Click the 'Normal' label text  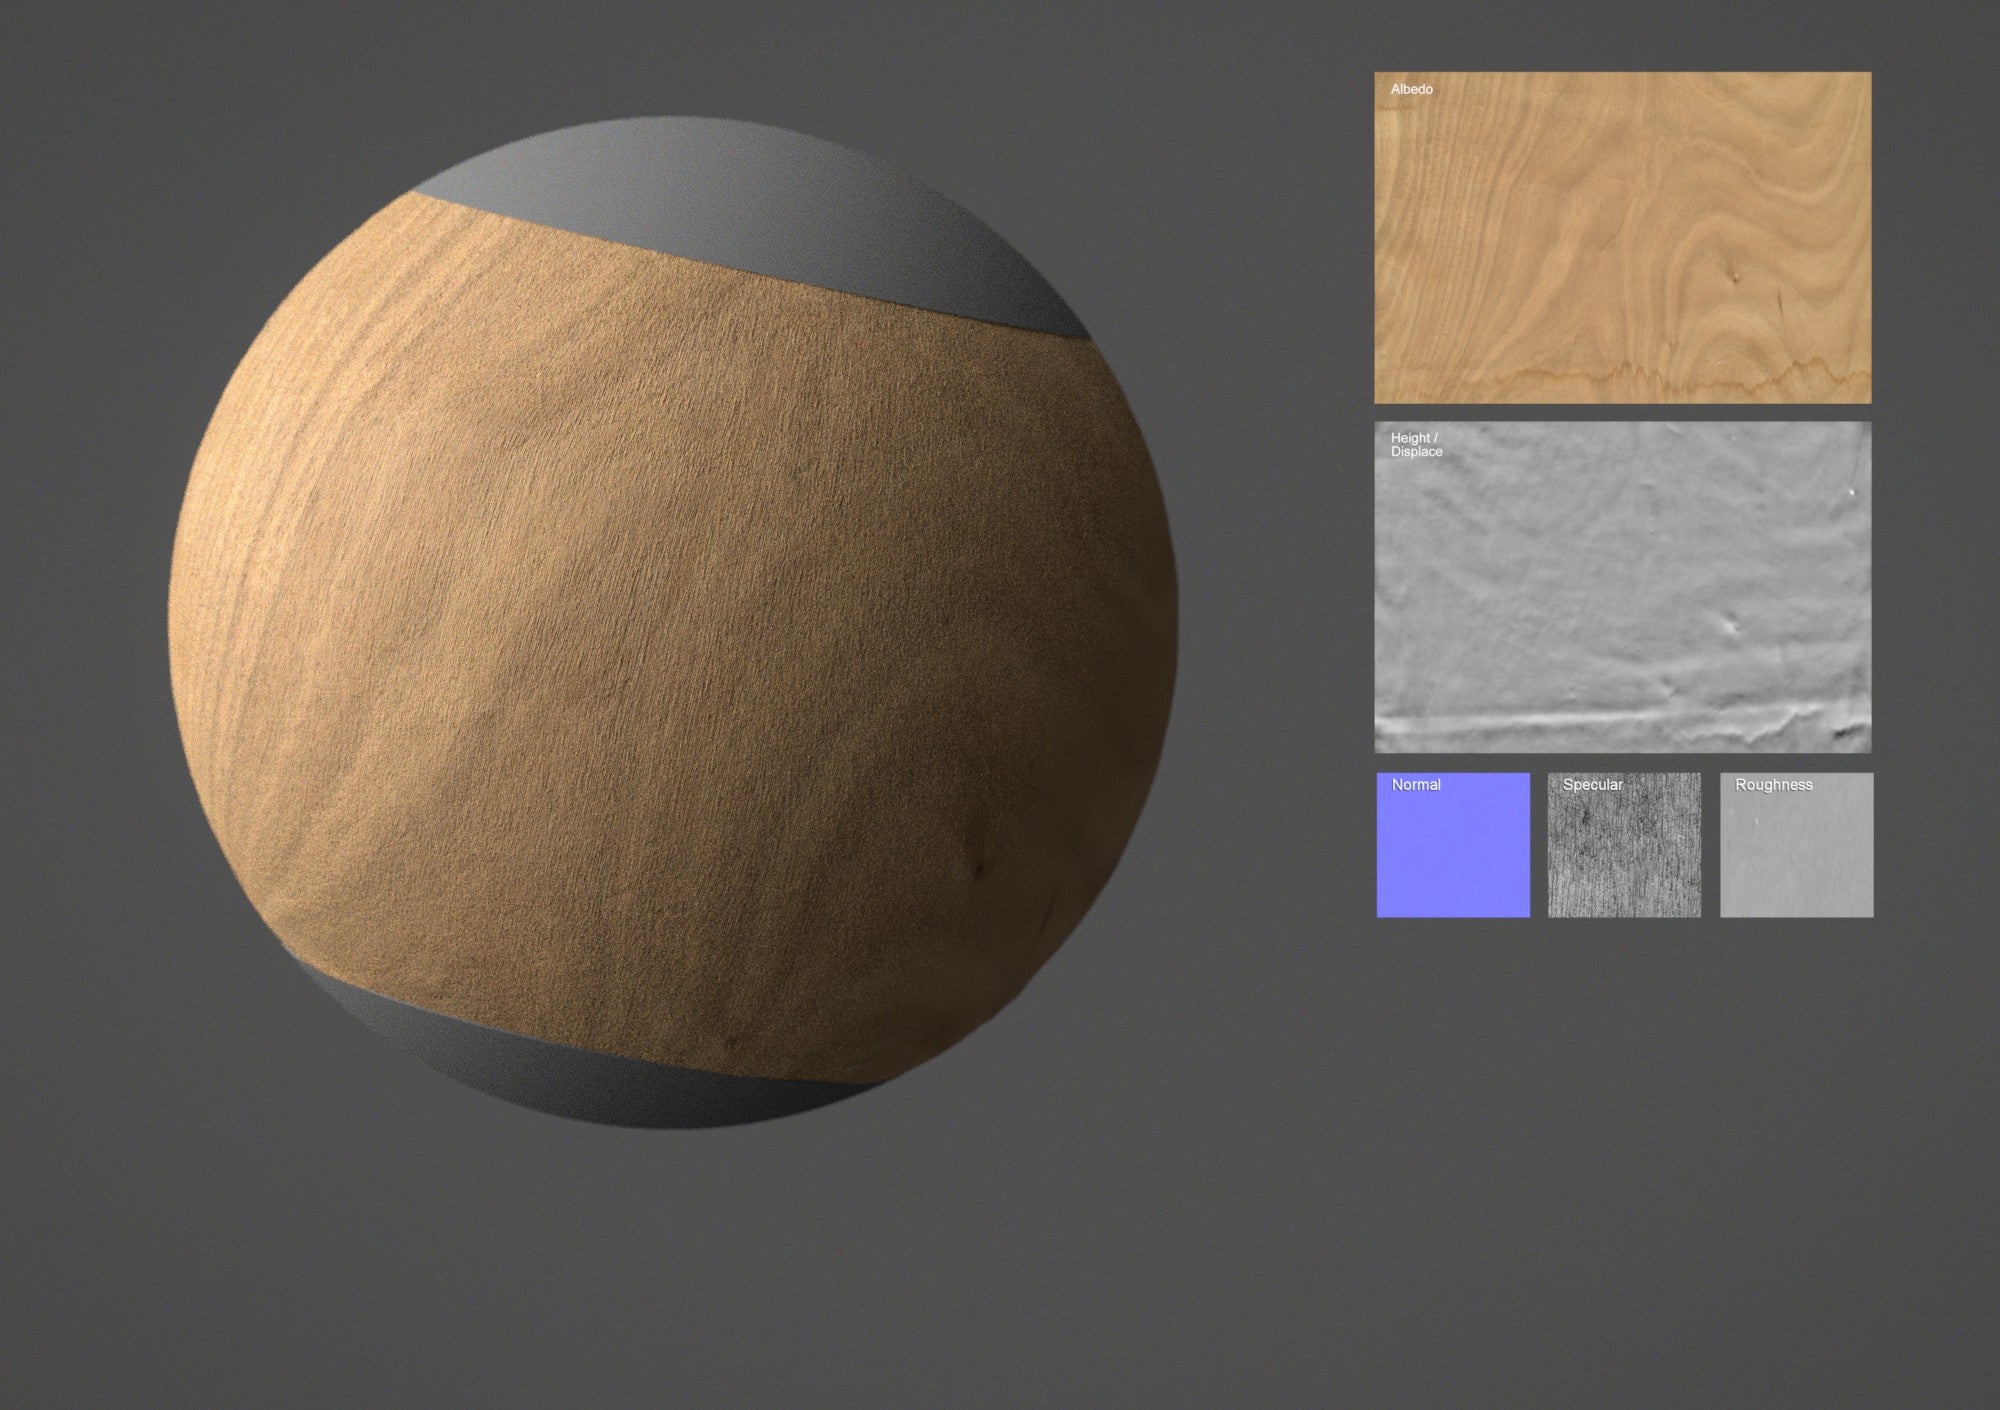click(x=1416, y=785)
